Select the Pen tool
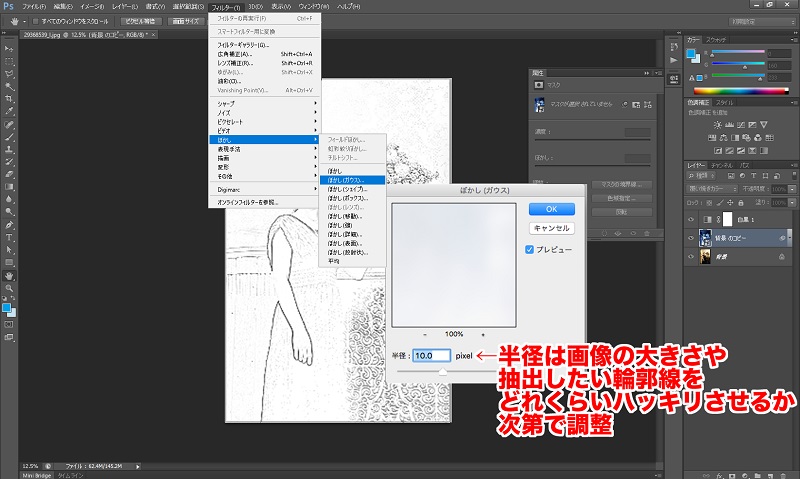 coord(9,225)
